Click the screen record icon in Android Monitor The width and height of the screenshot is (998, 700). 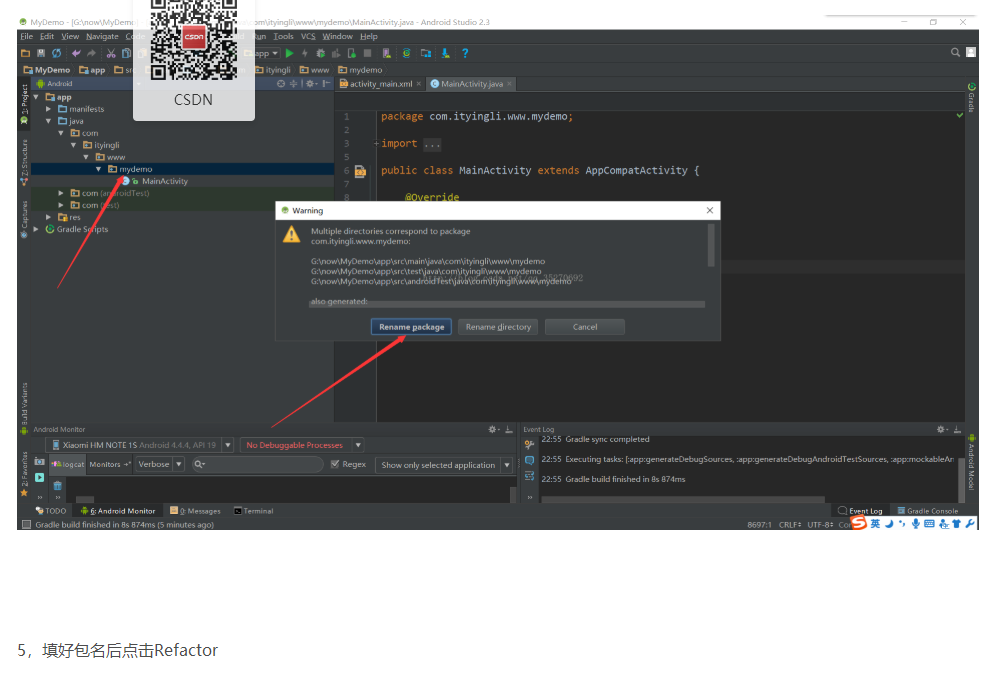39,477
